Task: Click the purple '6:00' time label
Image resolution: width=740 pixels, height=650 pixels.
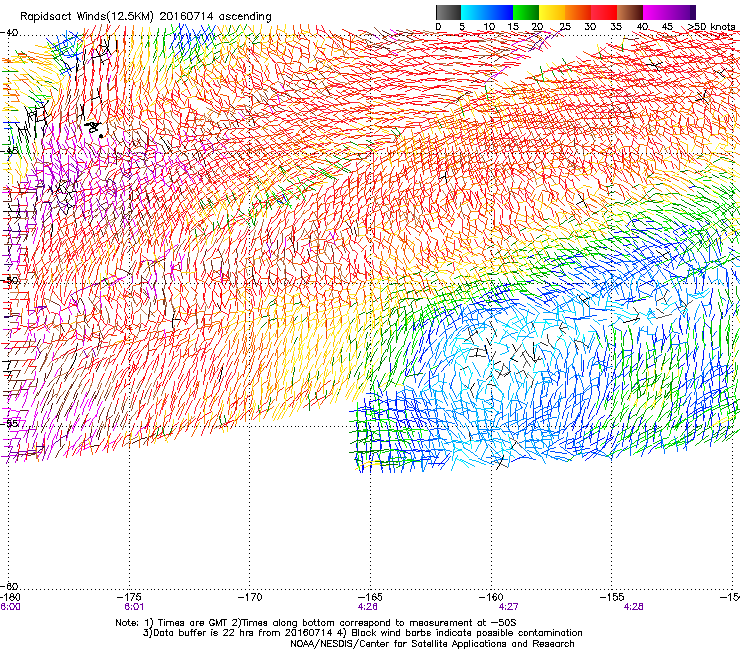Action: tap(10, 607)
